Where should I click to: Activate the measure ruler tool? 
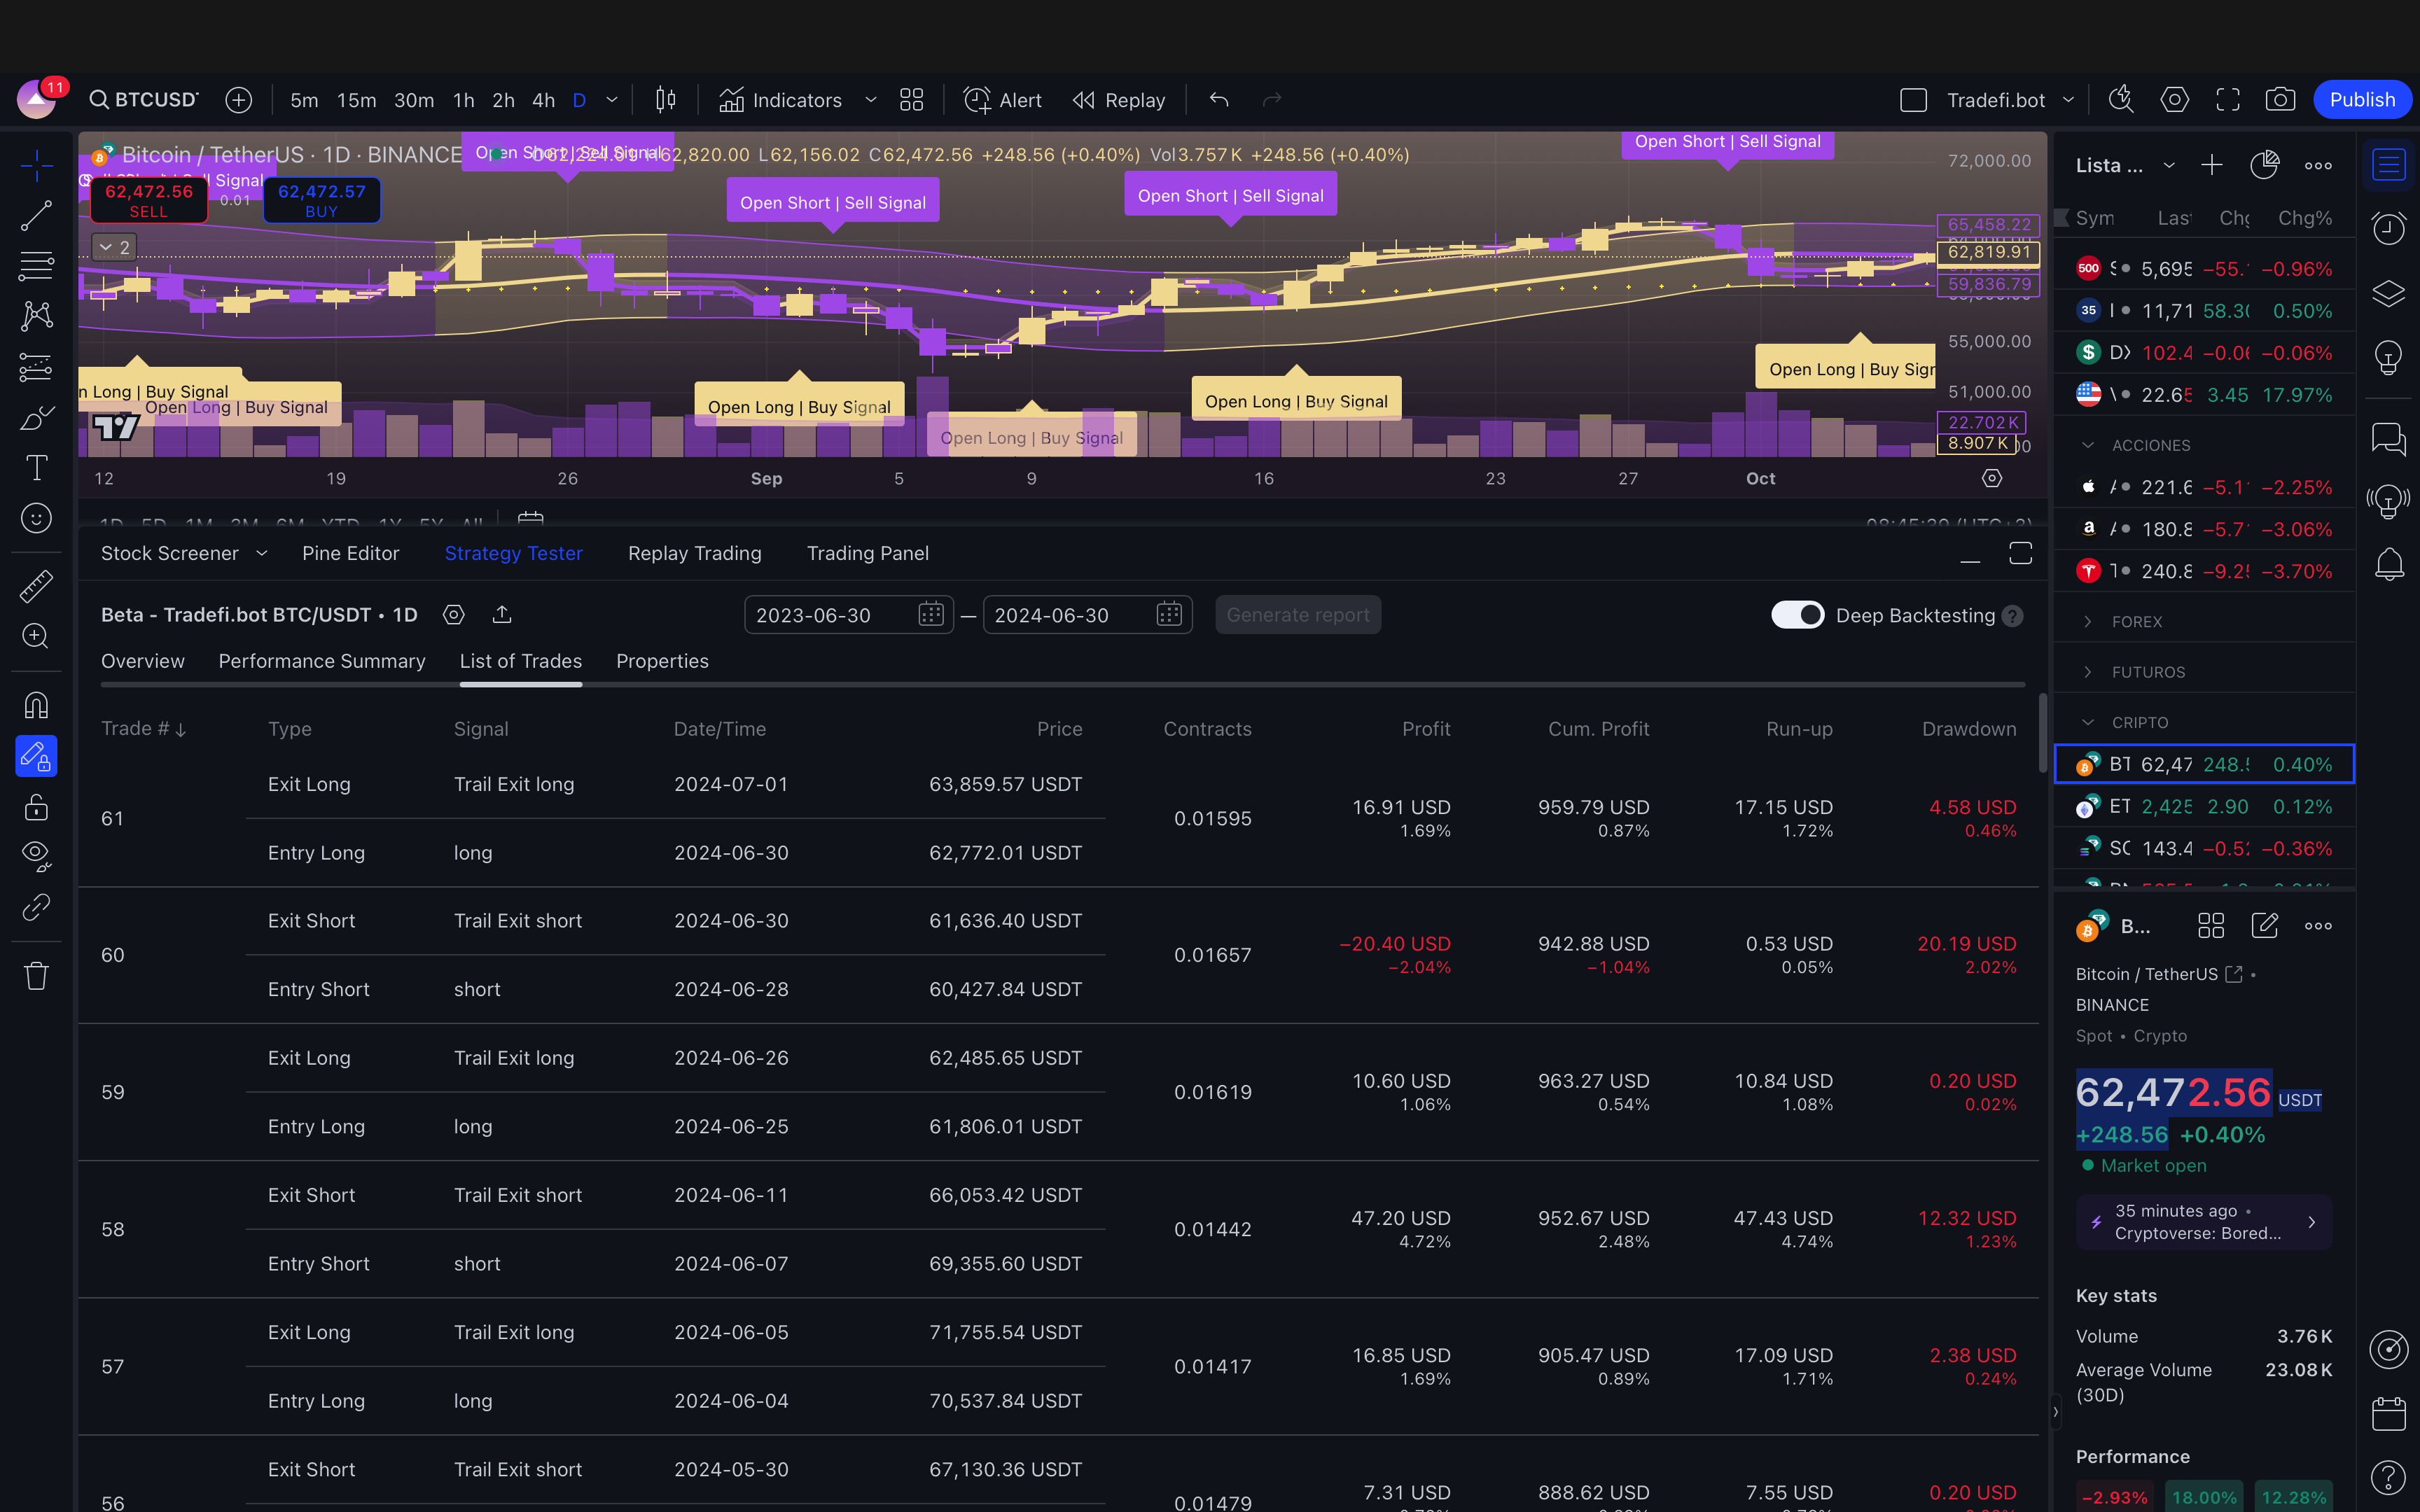click(x=37, y=586)
